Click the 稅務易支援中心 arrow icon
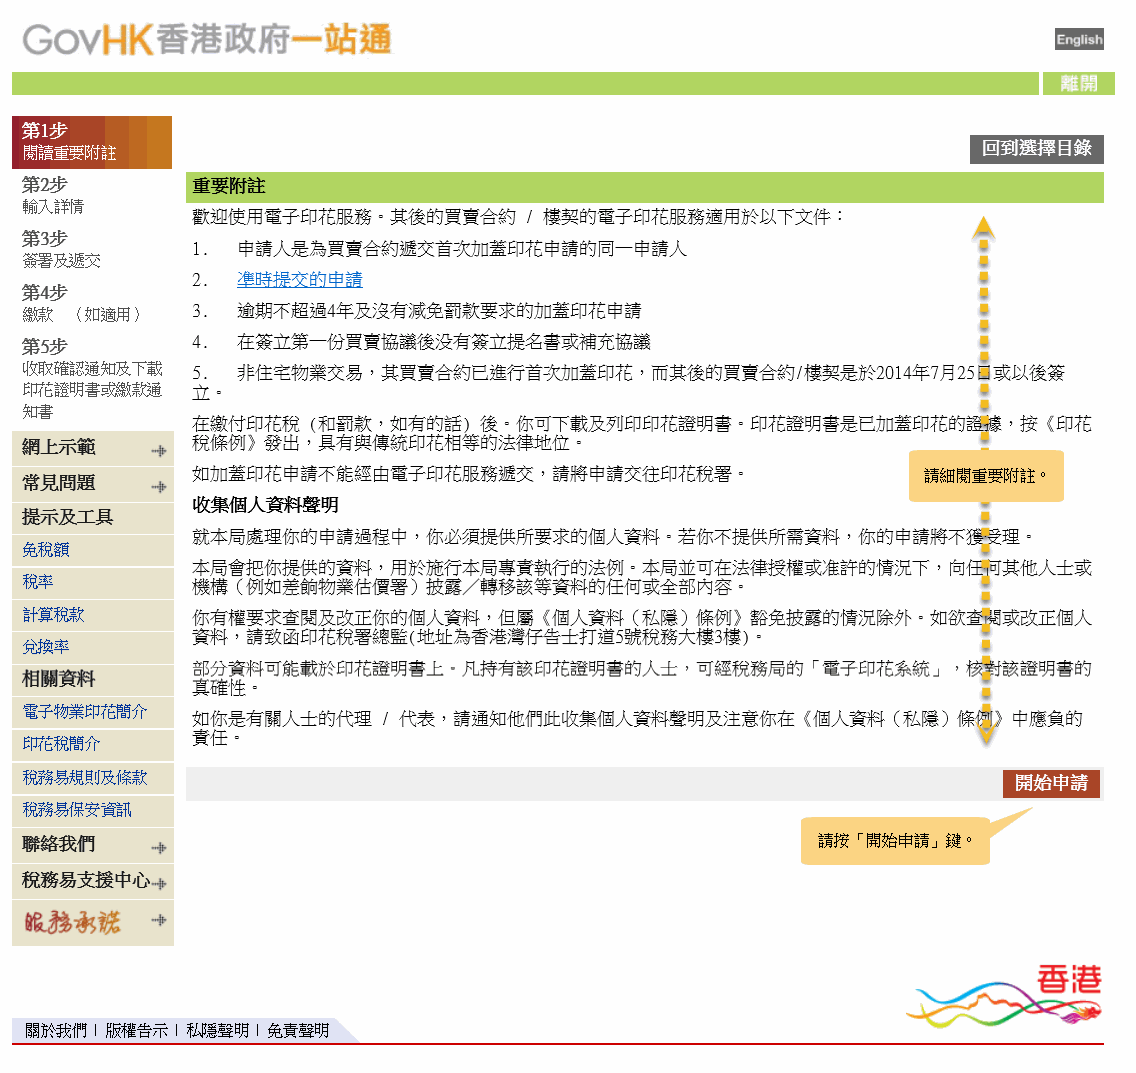The width and height of the screenshot is (1136, 1073). coord(163,882)
